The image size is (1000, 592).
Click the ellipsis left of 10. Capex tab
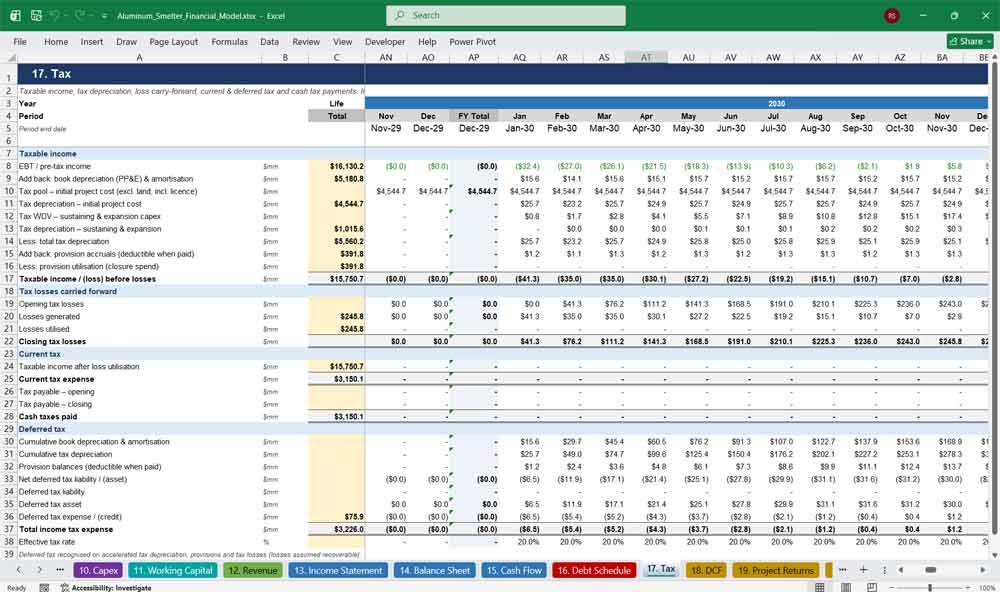tap(60, 570)
